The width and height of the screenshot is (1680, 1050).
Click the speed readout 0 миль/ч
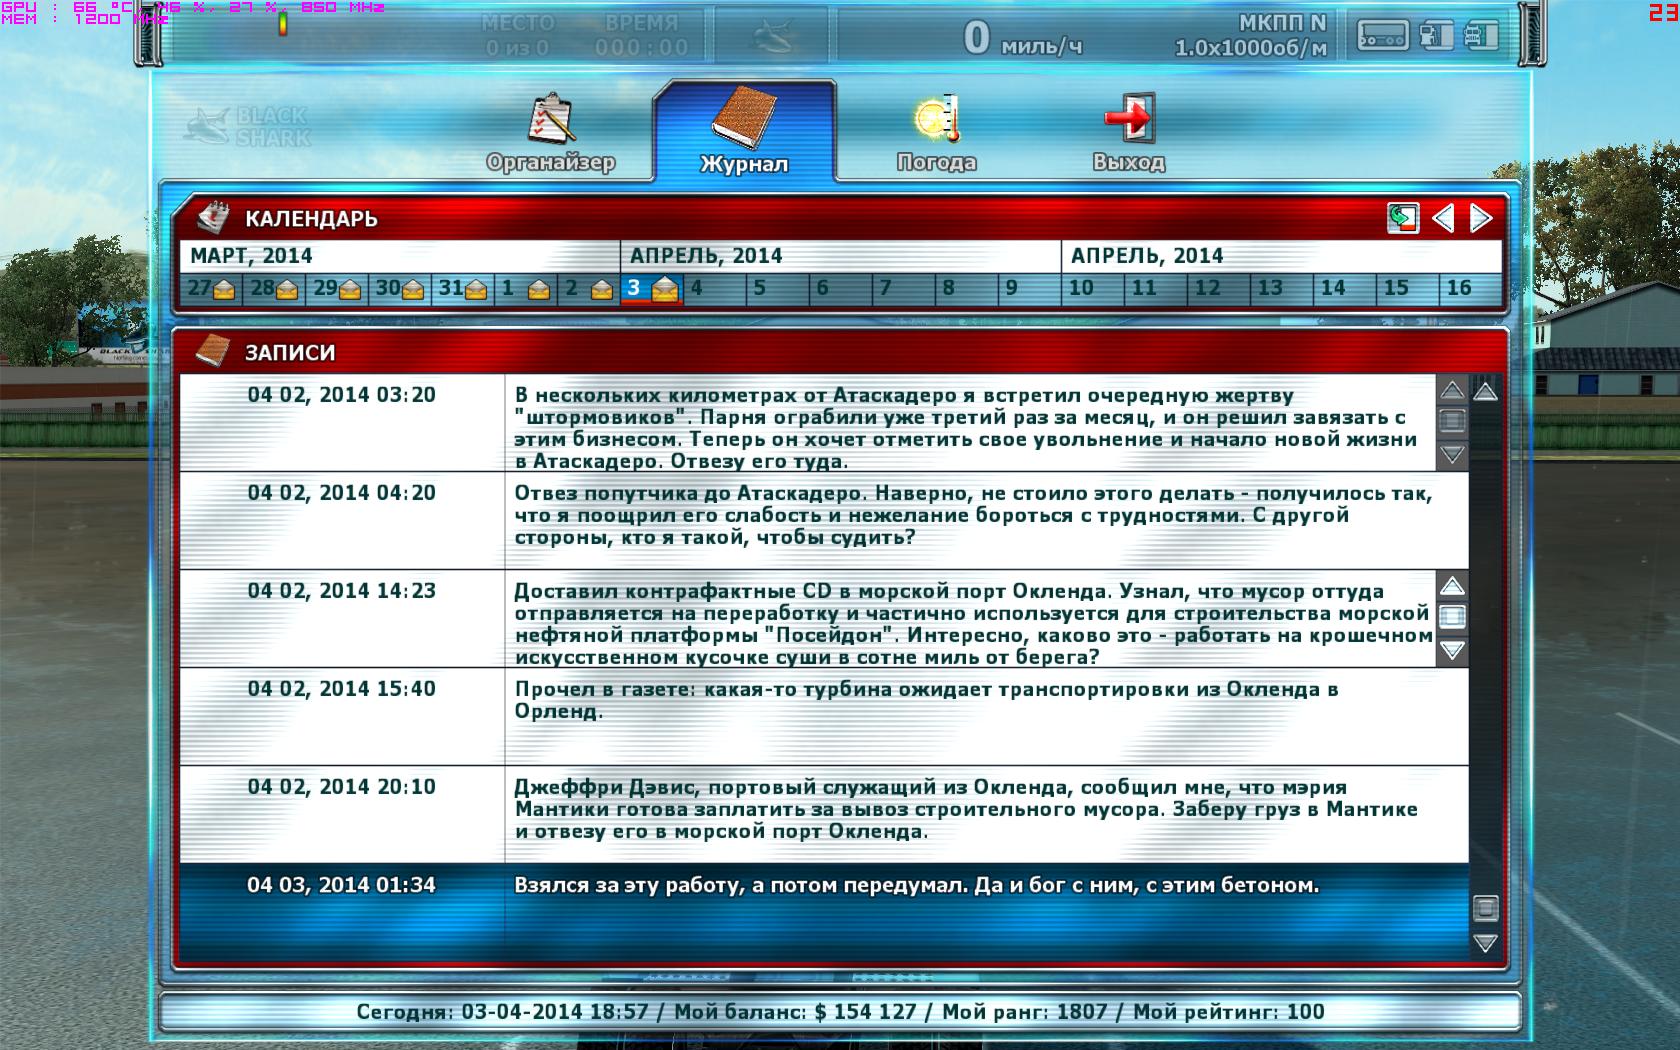point(1022,38)
